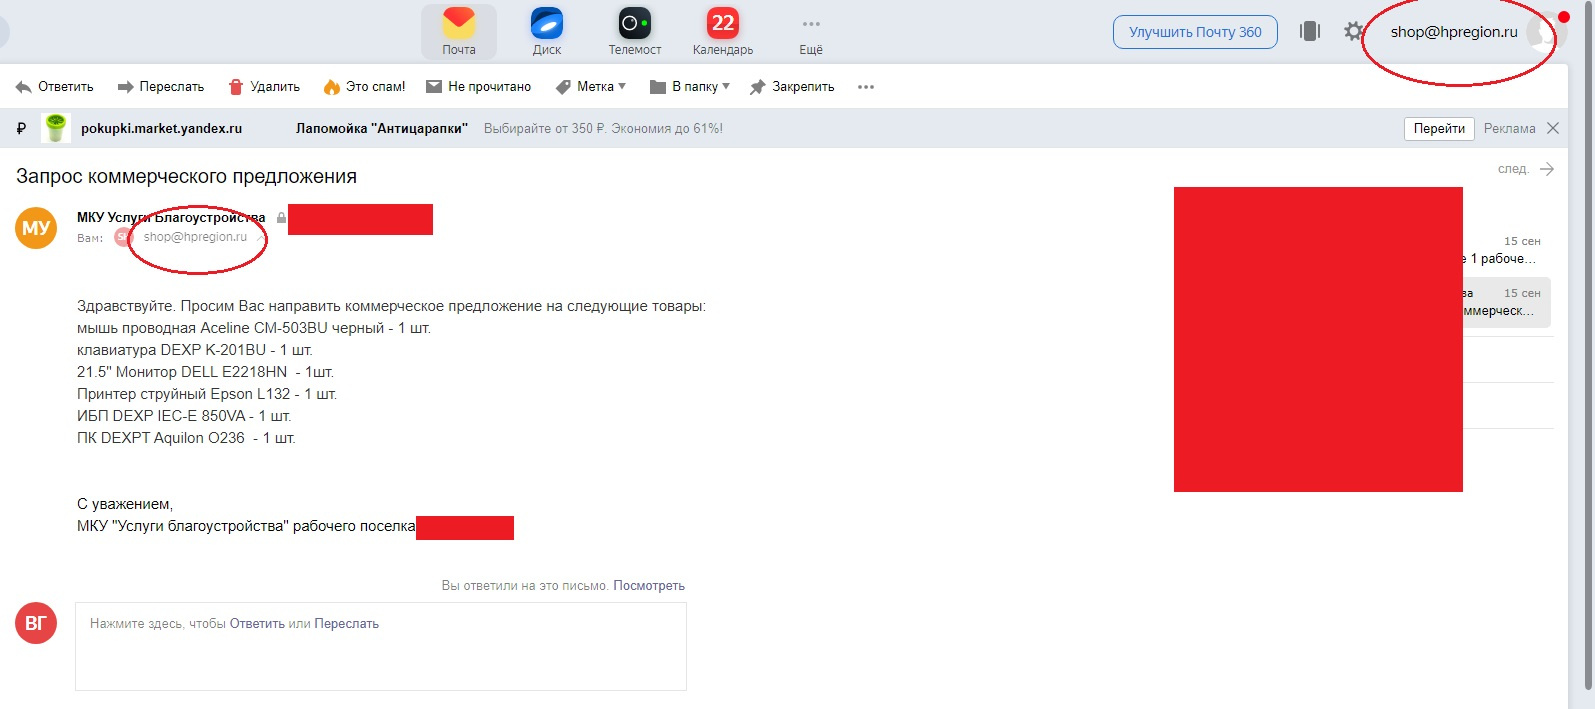Click the line ИБП DEXP IEC-E 850VA
The image size is (1595, 709).
coord(184,416)
